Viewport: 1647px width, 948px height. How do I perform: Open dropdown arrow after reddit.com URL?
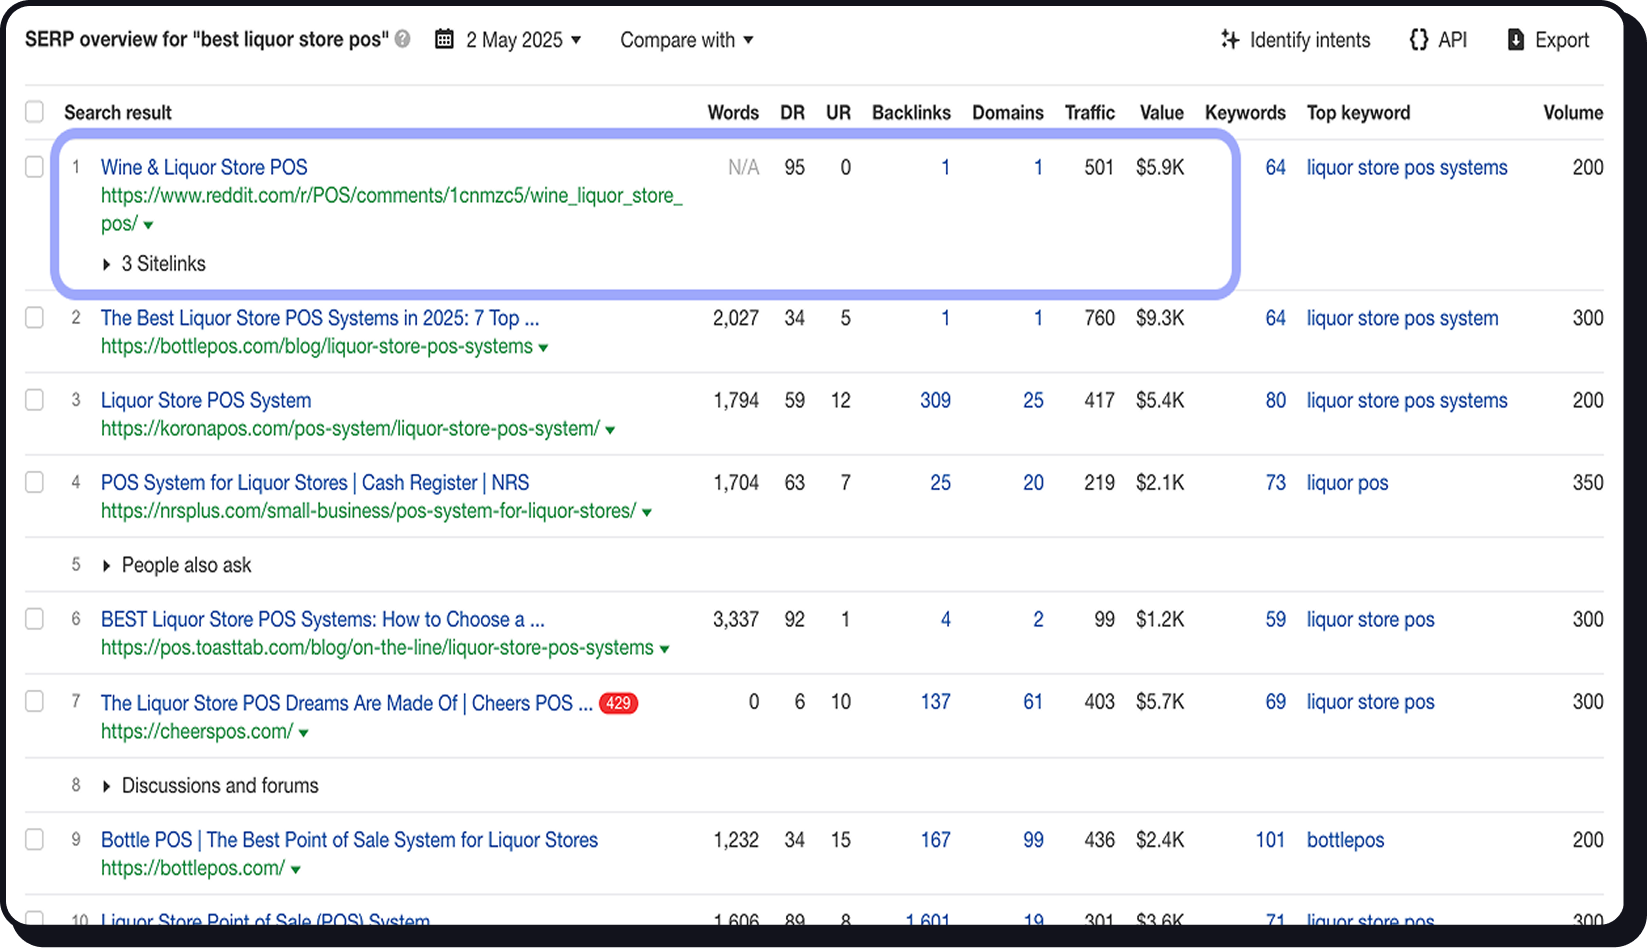point(148,225)
